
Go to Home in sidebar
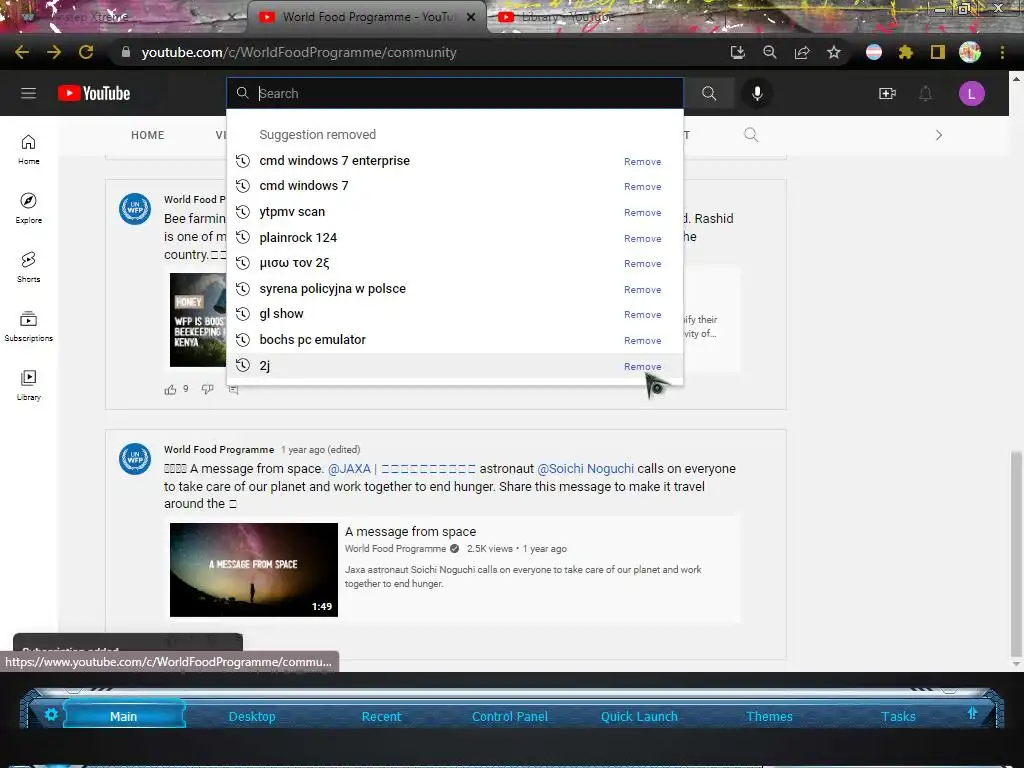(28, 150)
